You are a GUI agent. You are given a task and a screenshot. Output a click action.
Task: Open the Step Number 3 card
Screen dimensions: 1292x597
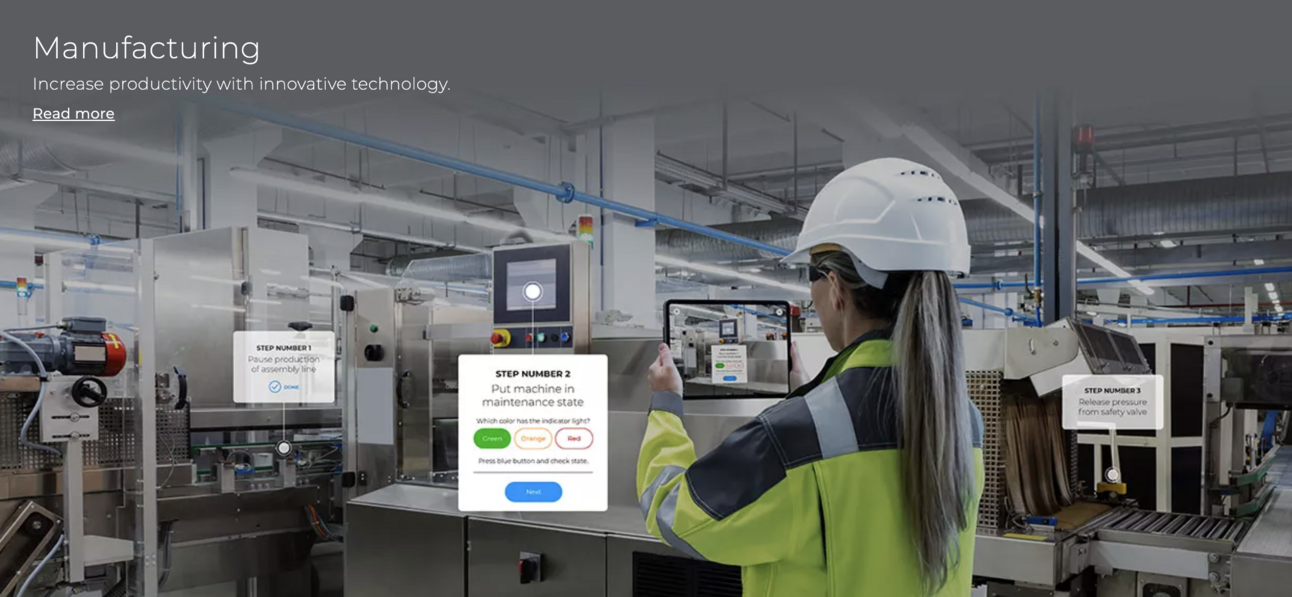(1112, 402)
